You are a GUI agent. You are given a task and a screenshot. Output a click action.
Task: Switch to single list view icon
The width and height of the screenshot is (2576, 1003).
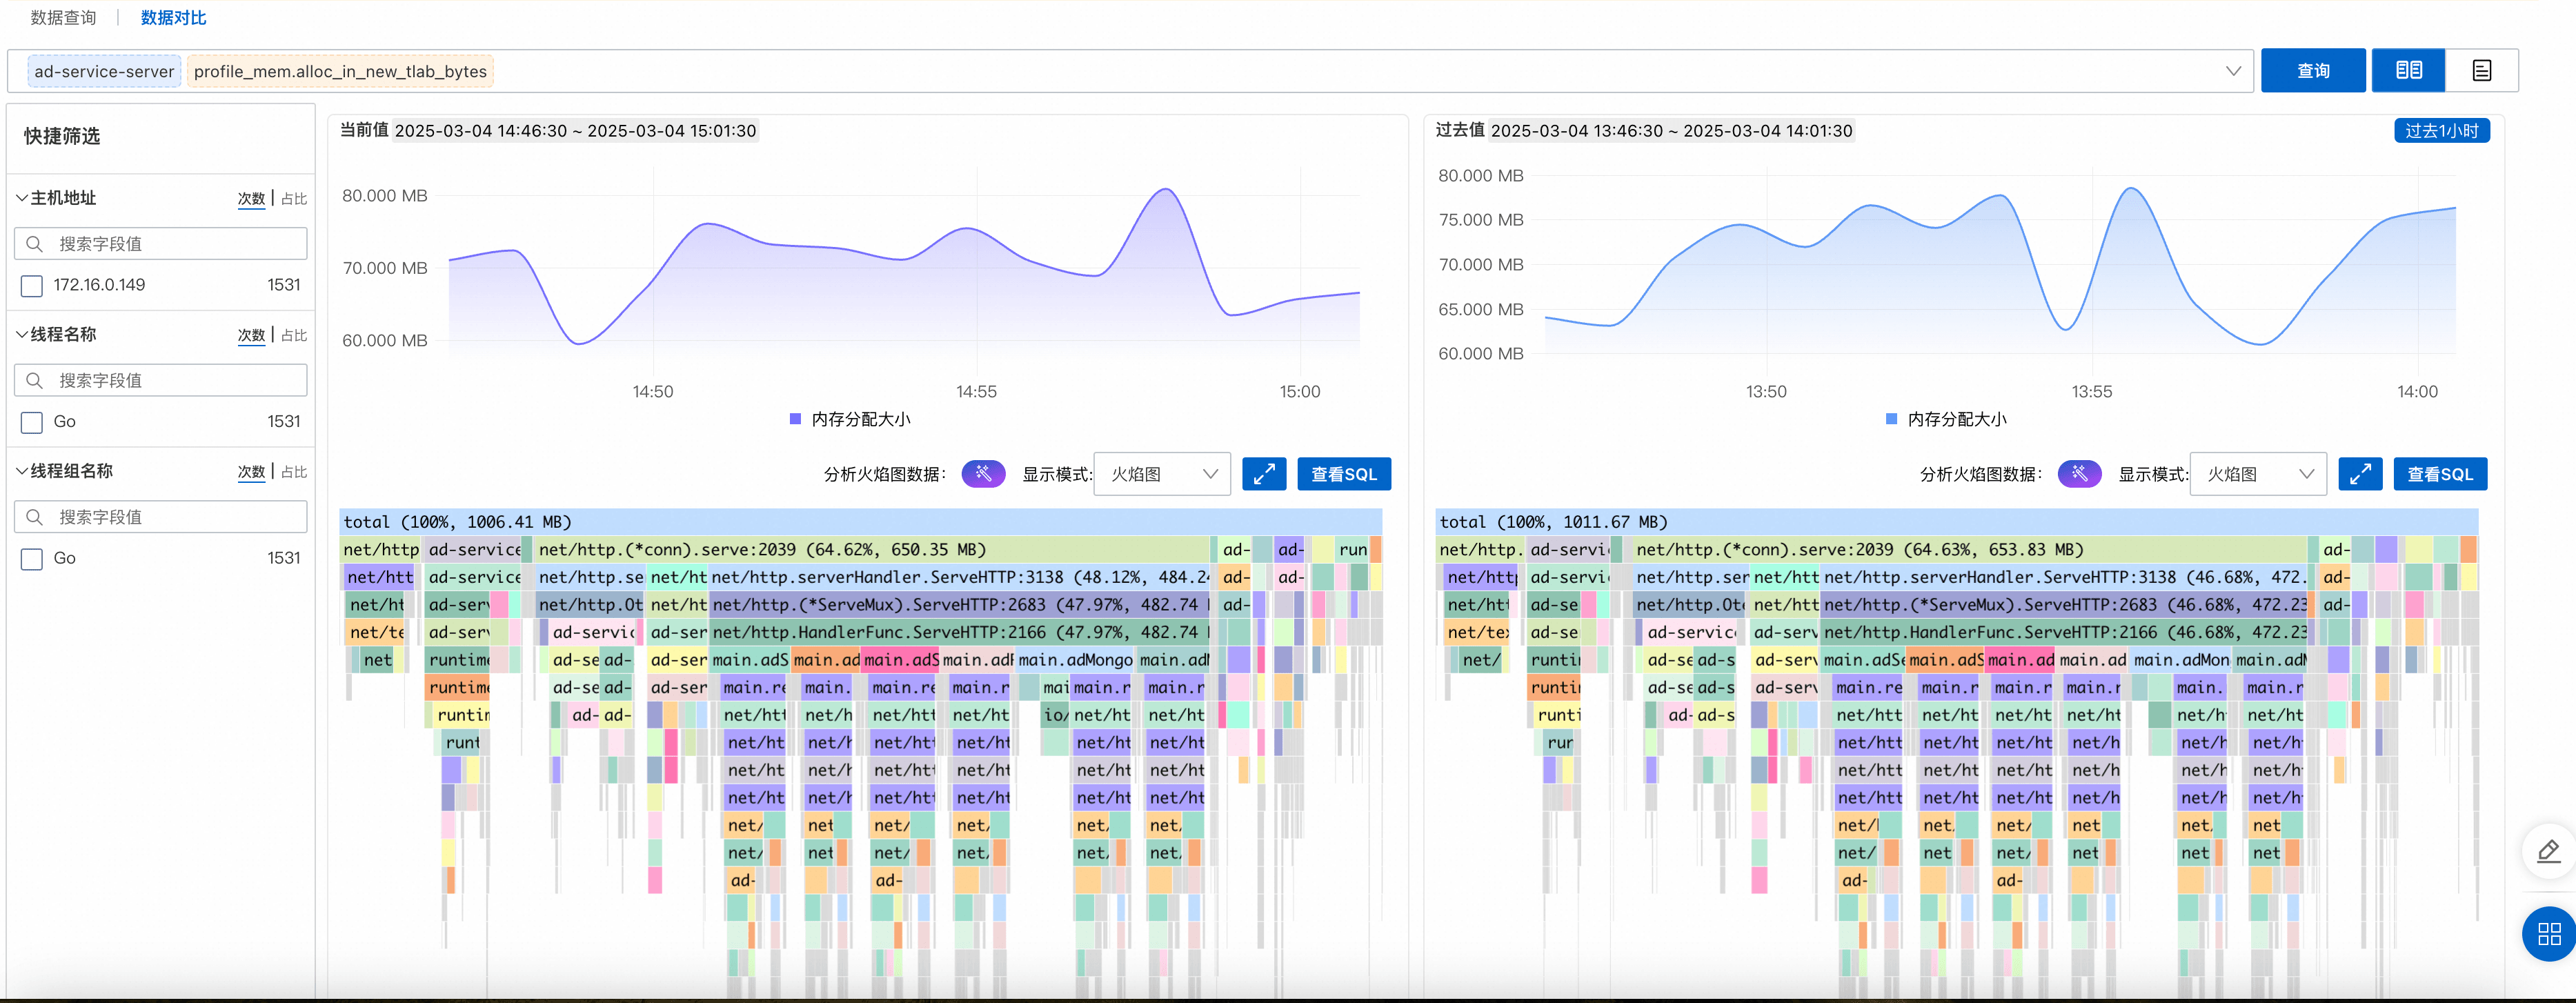click(2481, 70)
